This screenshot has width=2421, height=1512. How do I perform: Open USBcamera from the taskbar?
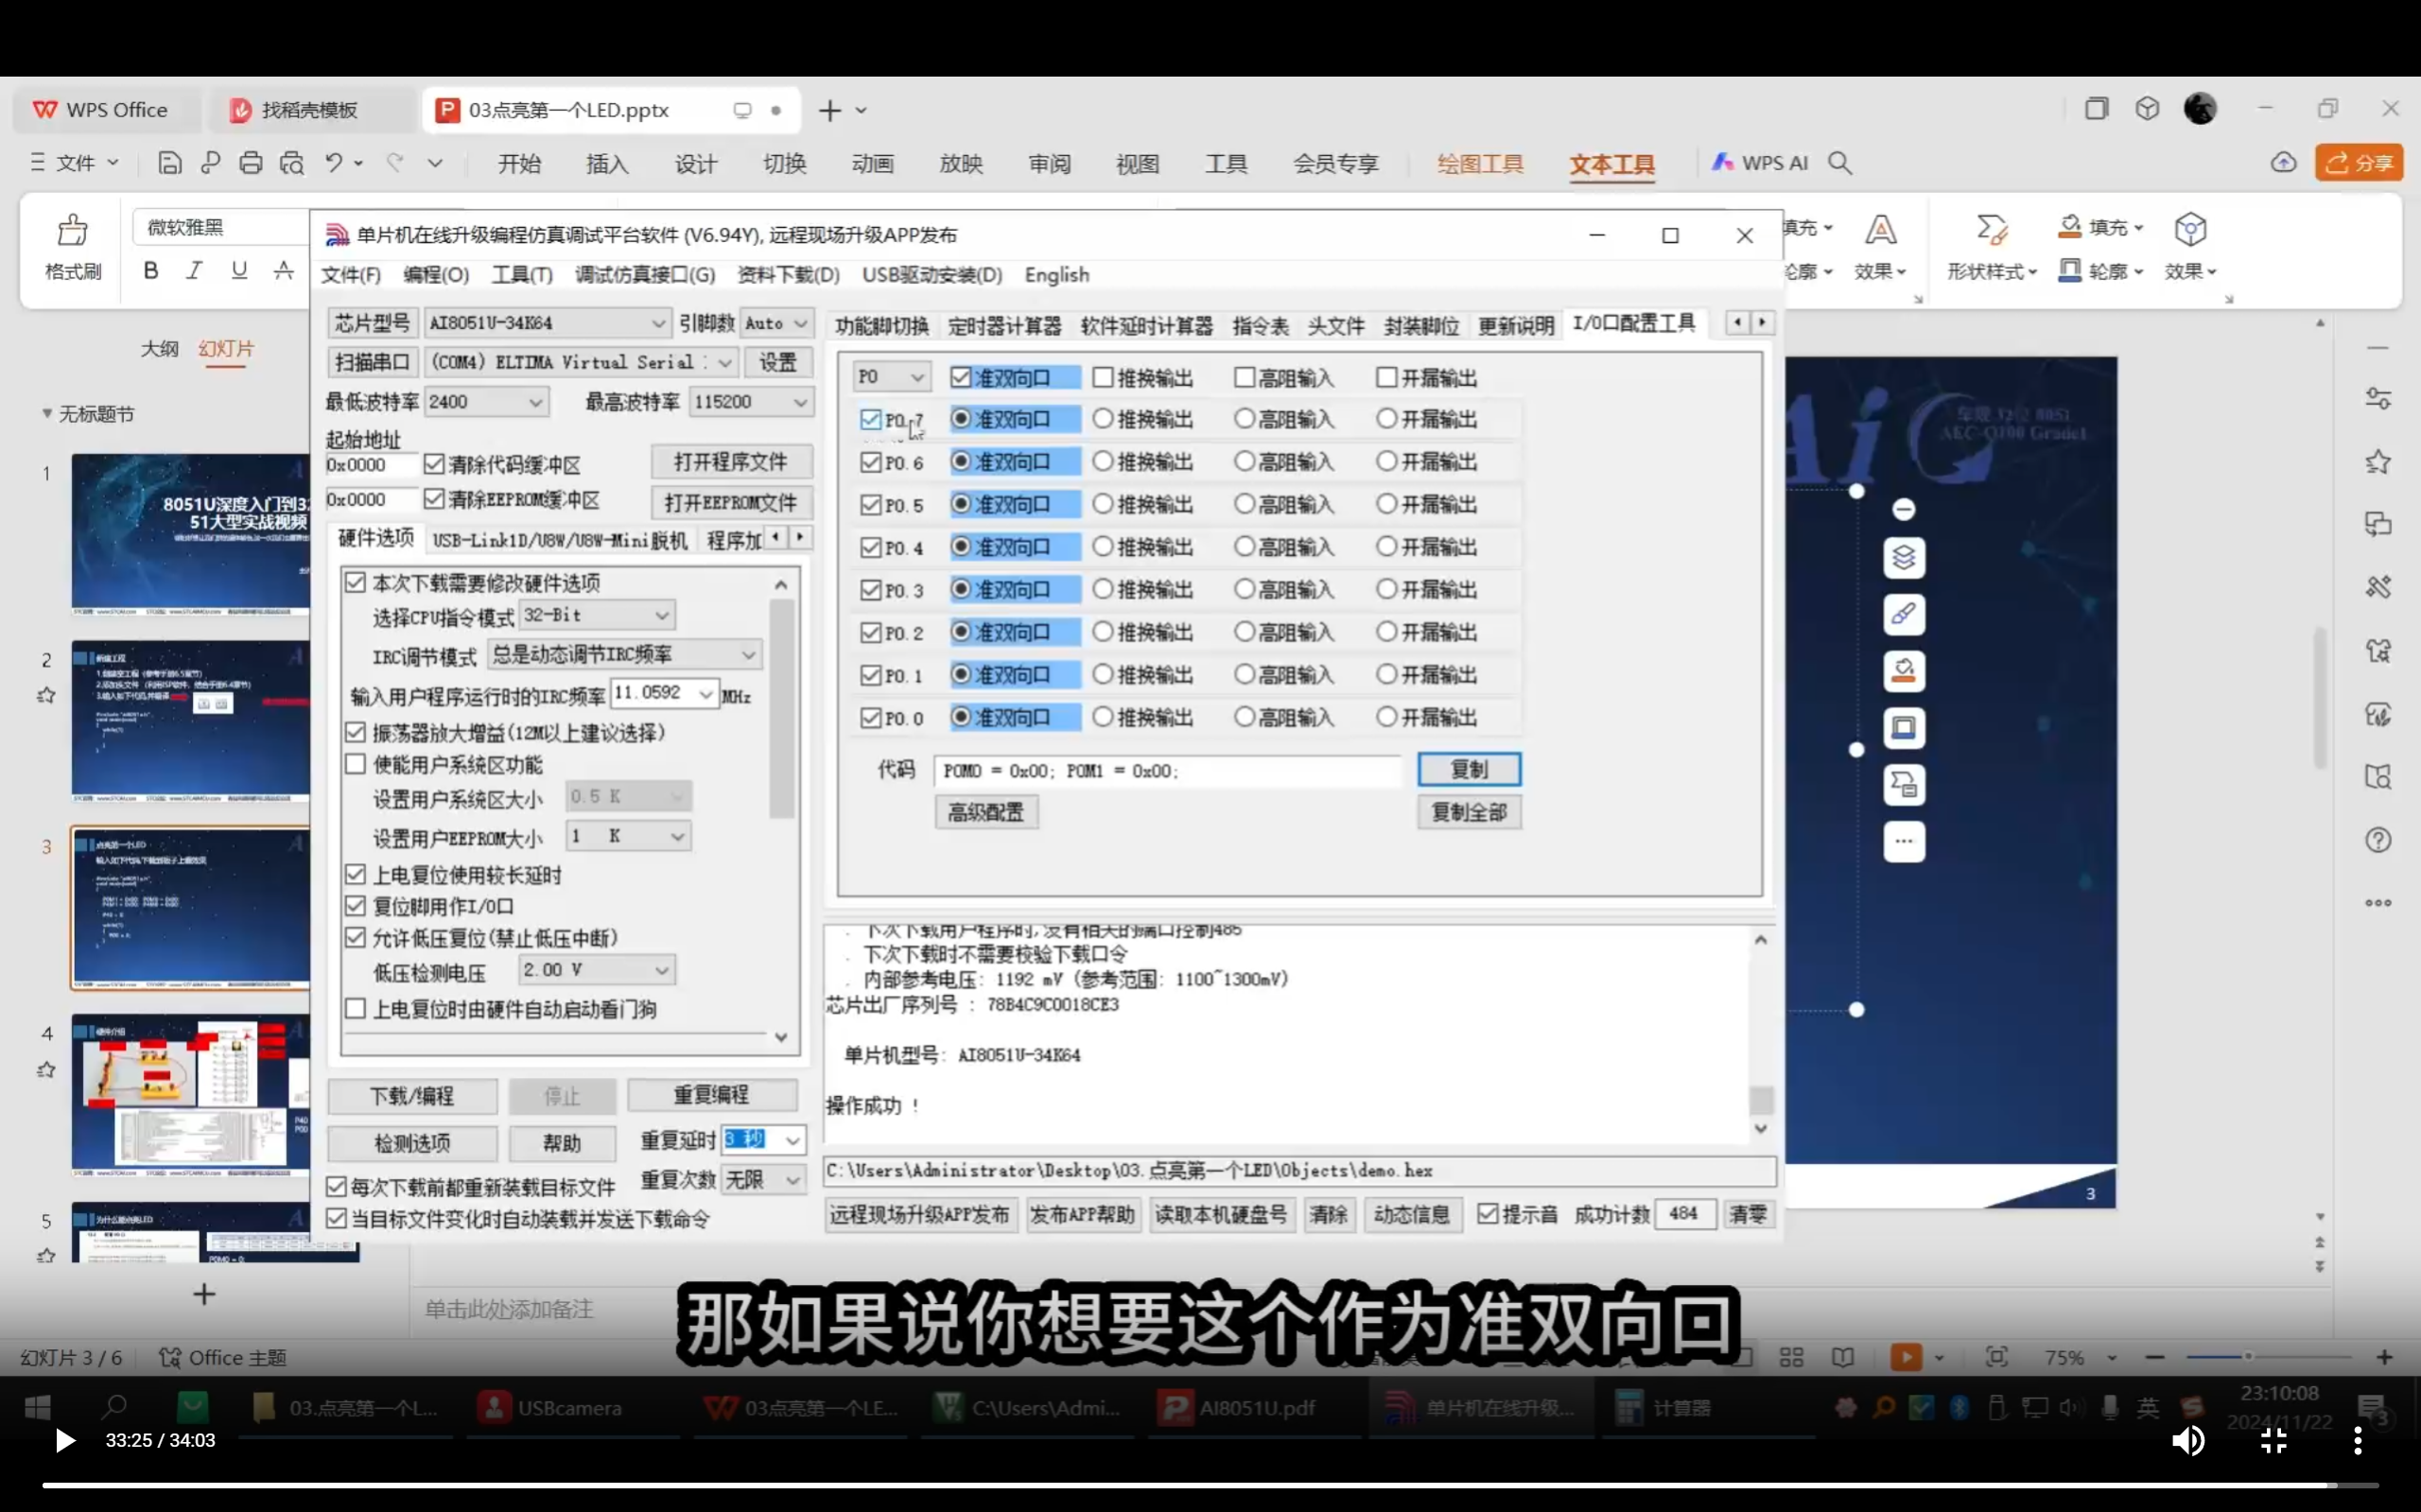550,1408
